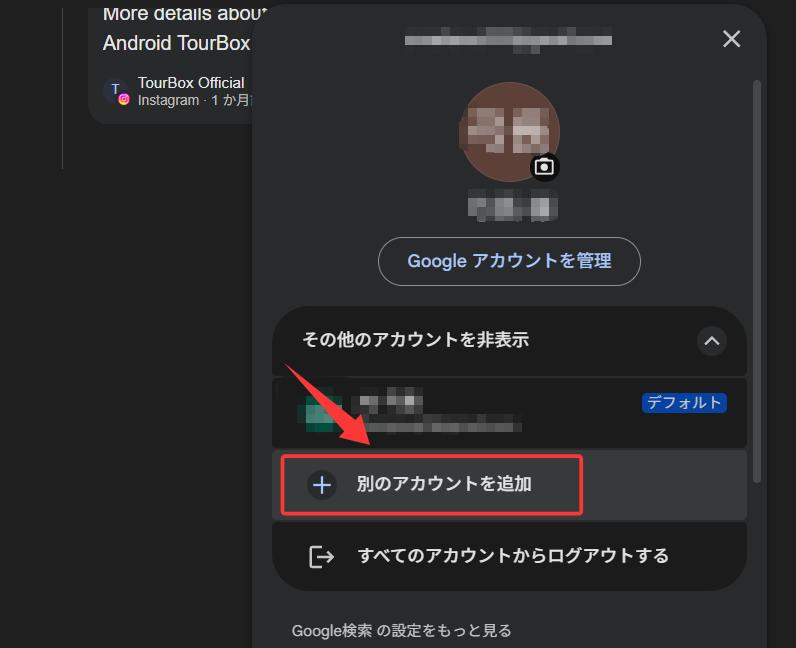Click the plus icon to add account
The height and width of the screenshot is (648, 796).
[x=322, y=485]
